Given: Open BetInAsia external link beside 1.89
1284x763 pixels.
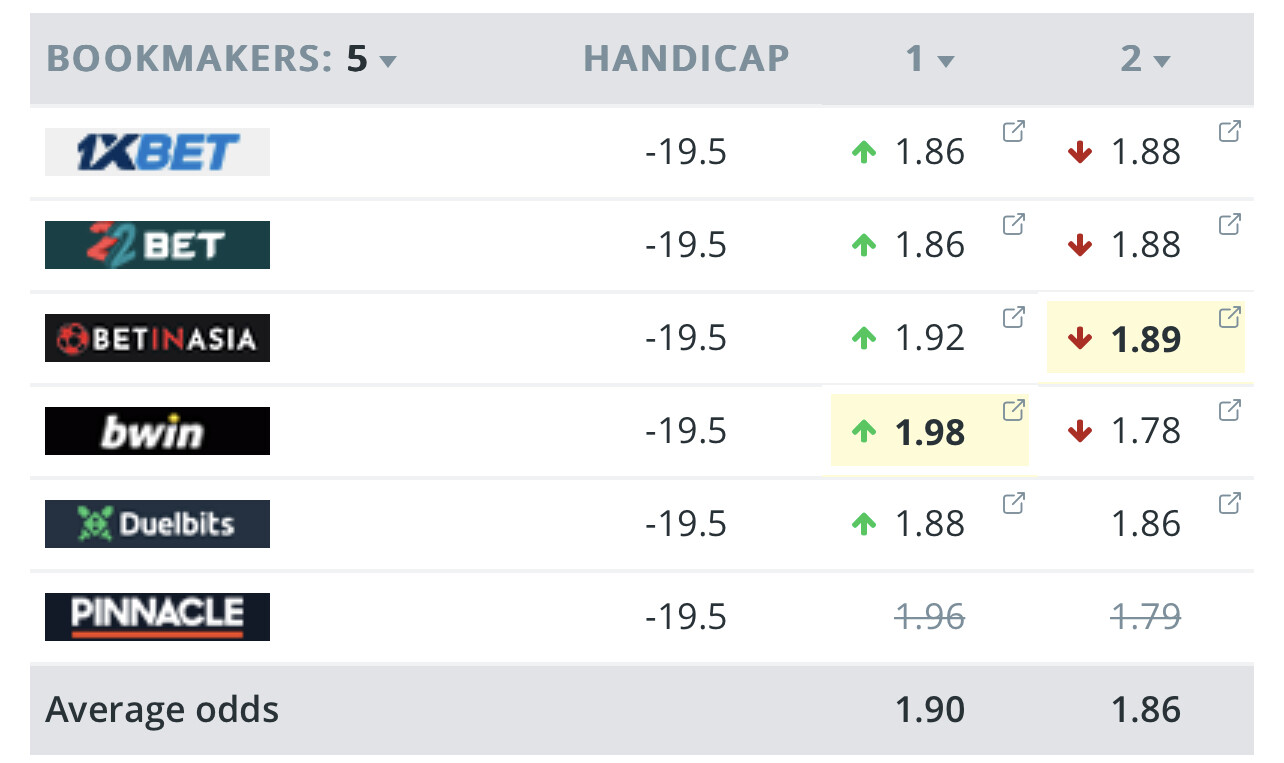Looking at the screenshot, I should (1229, 318).
